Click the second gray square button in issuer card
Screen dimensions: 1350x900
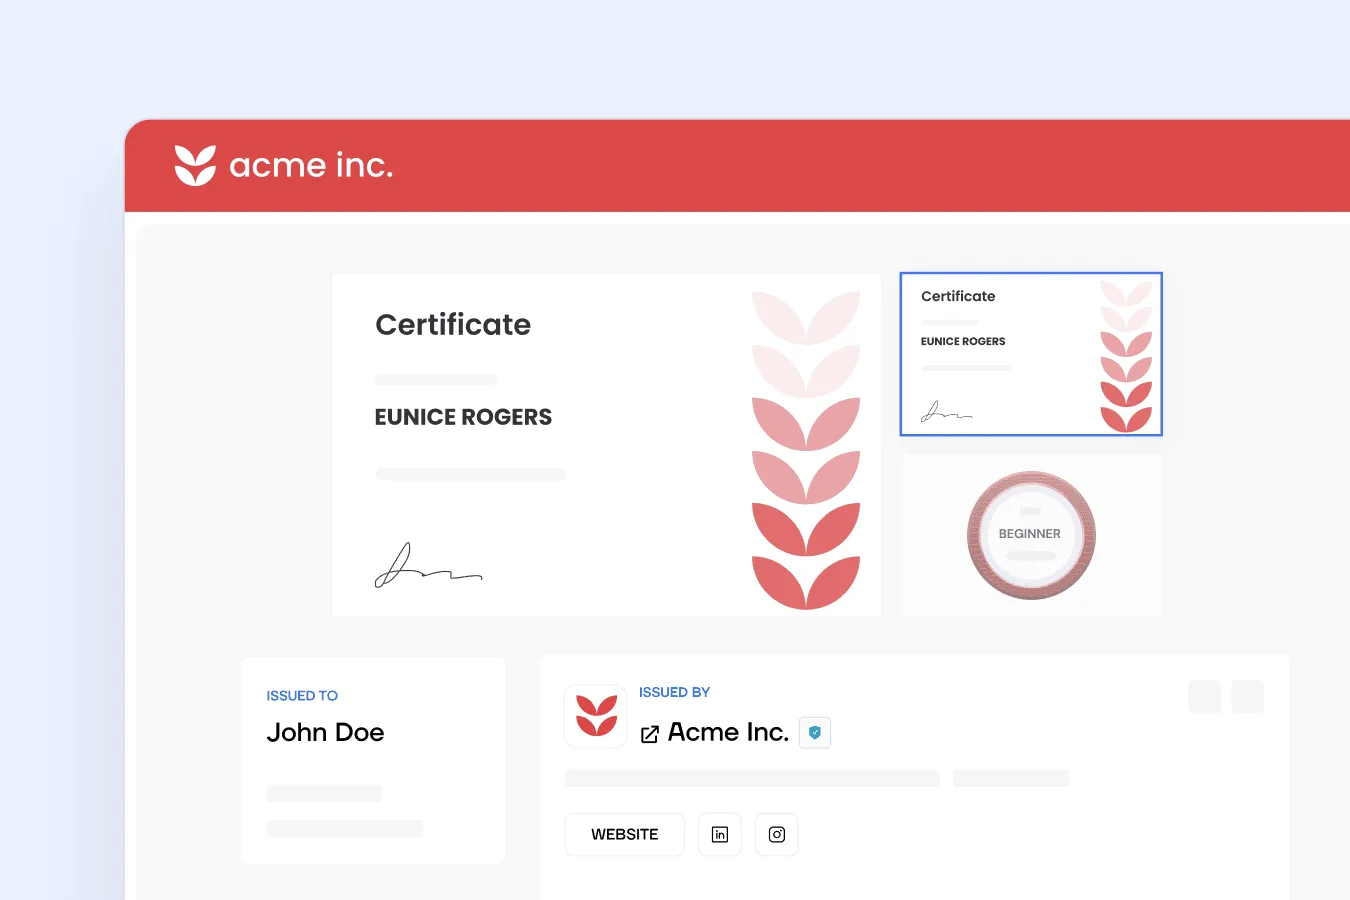tap(1247, 696)
